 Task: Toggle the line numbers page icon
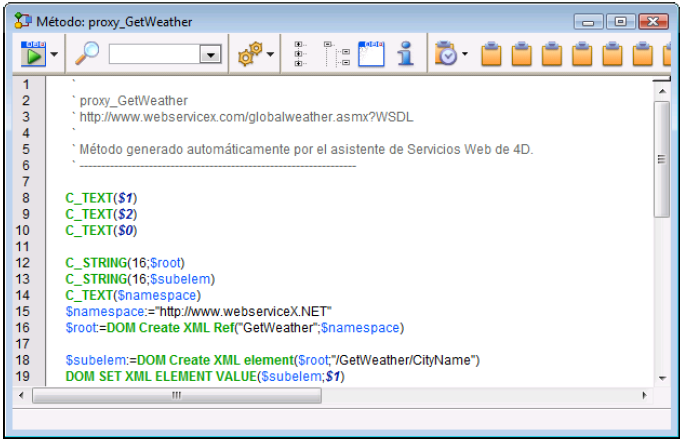[x=371, y=54]
